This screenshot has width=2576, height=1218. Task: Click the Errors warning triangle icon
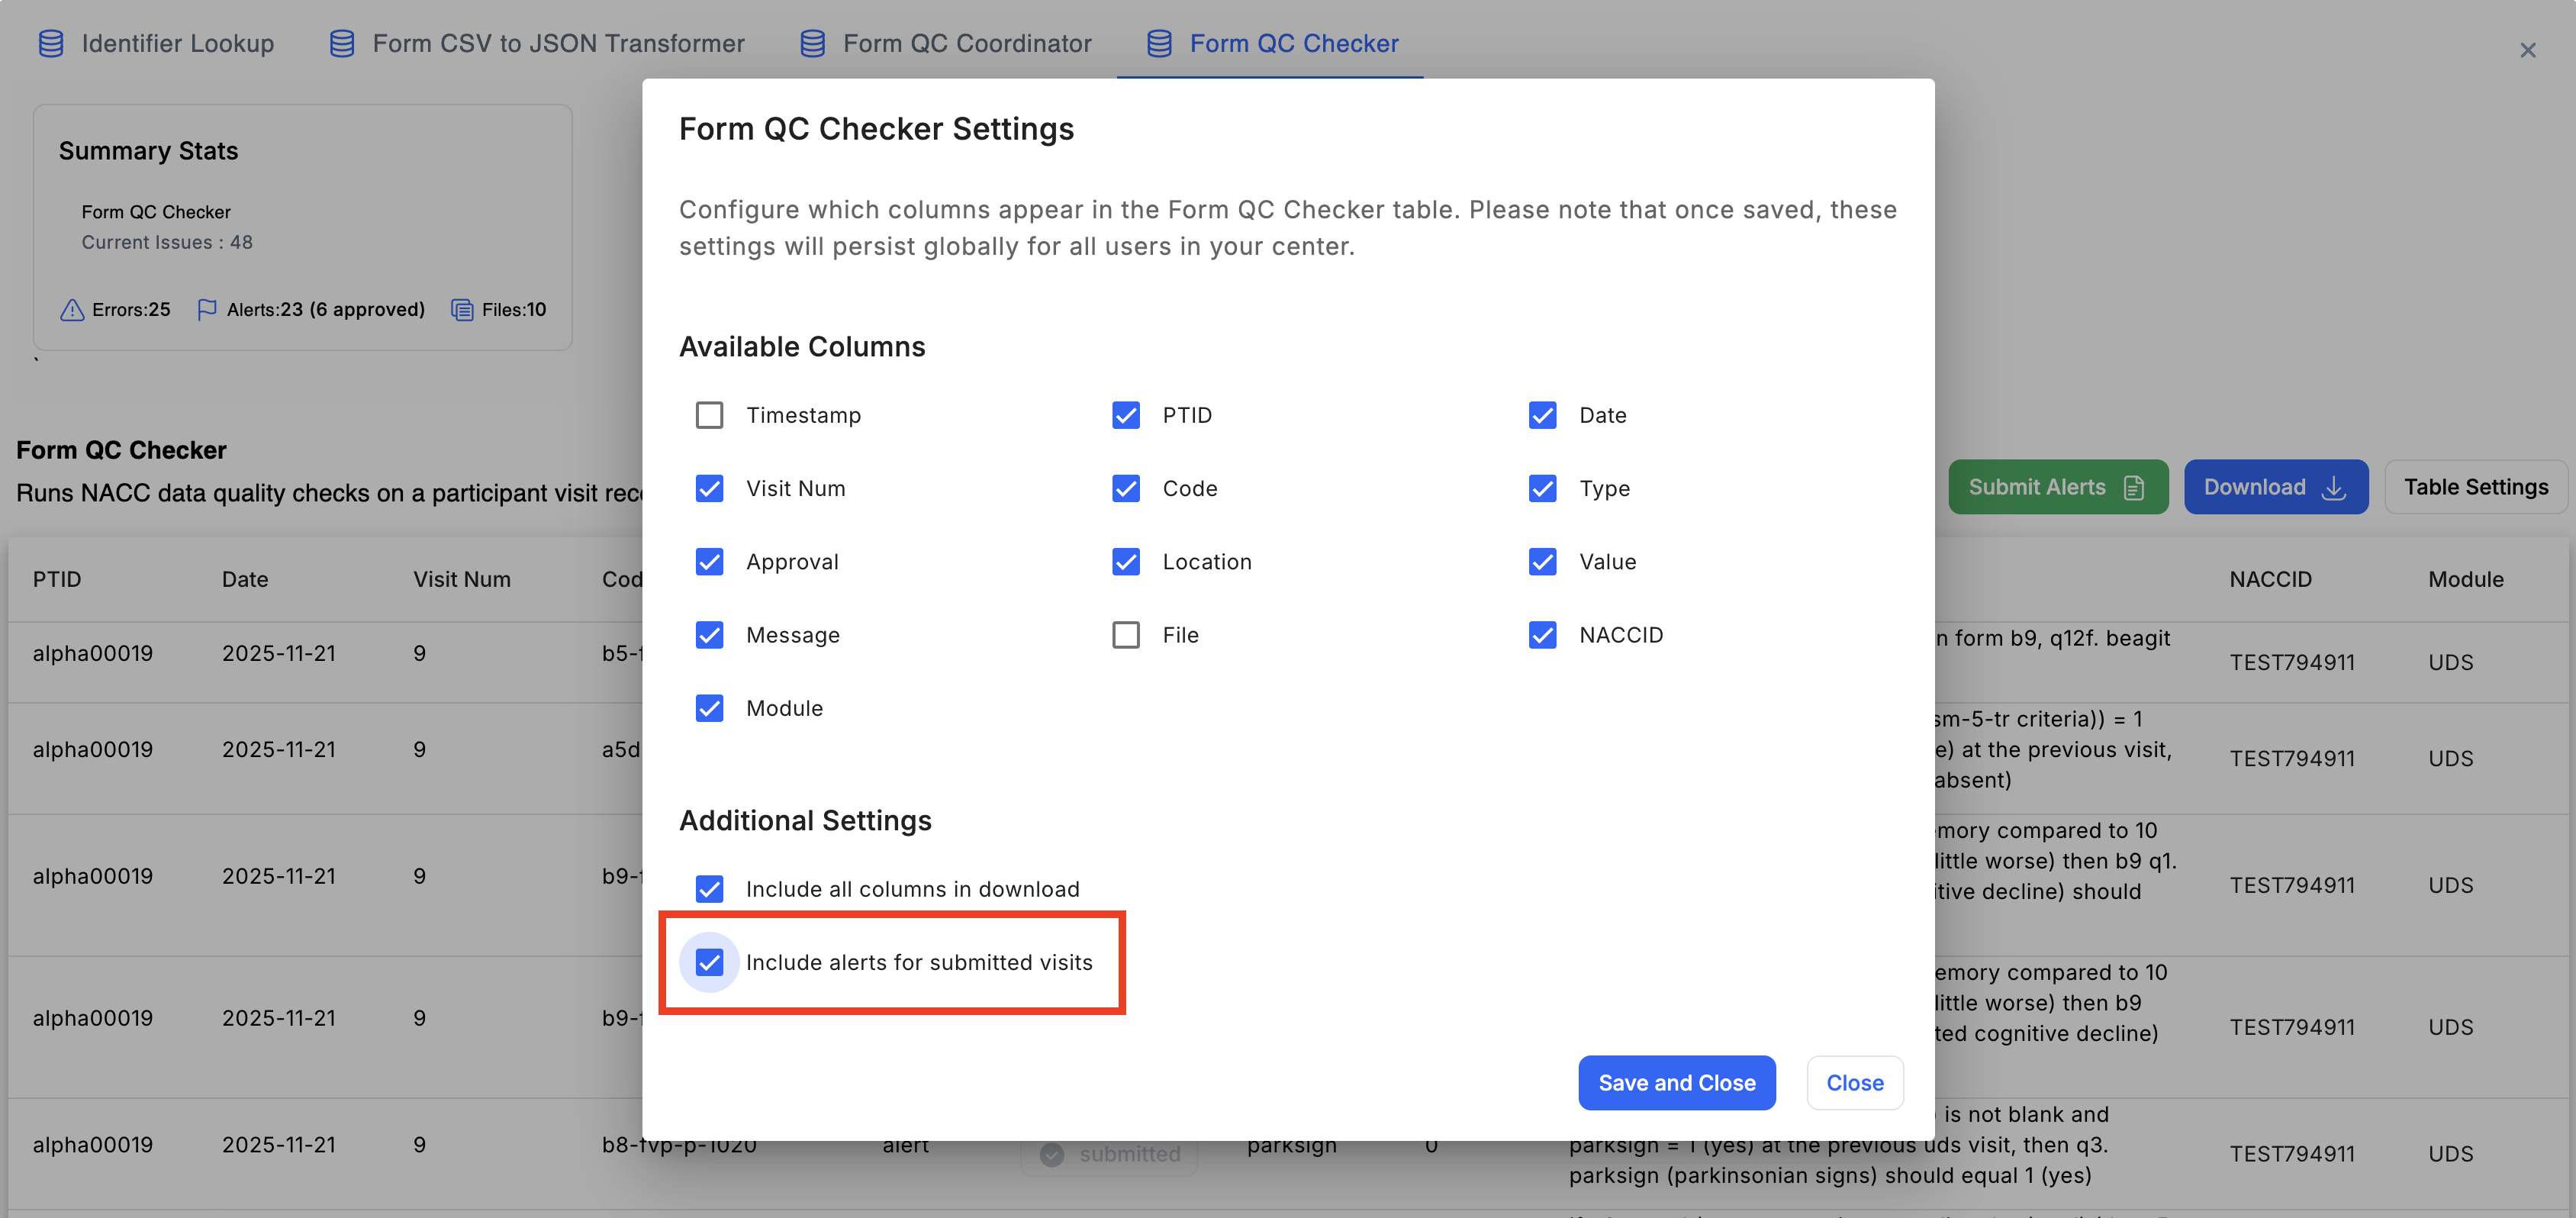point(72,310)
